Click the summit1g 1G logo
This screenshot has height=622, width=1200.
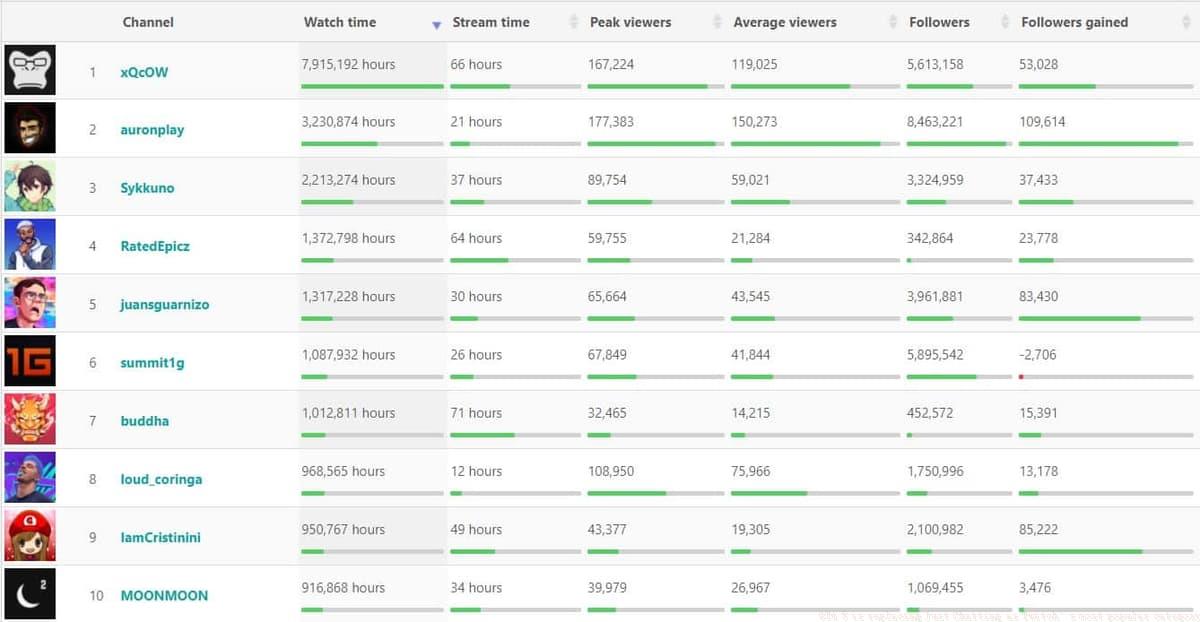point(30,361)
